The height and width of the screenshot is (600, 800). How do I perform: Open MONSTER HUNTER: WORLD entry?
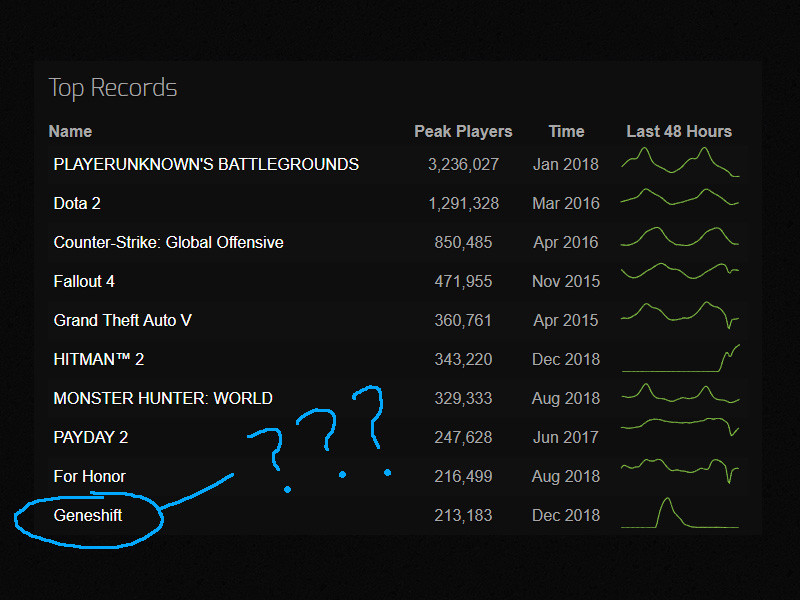pyautogui.click(x=163, y=398)
